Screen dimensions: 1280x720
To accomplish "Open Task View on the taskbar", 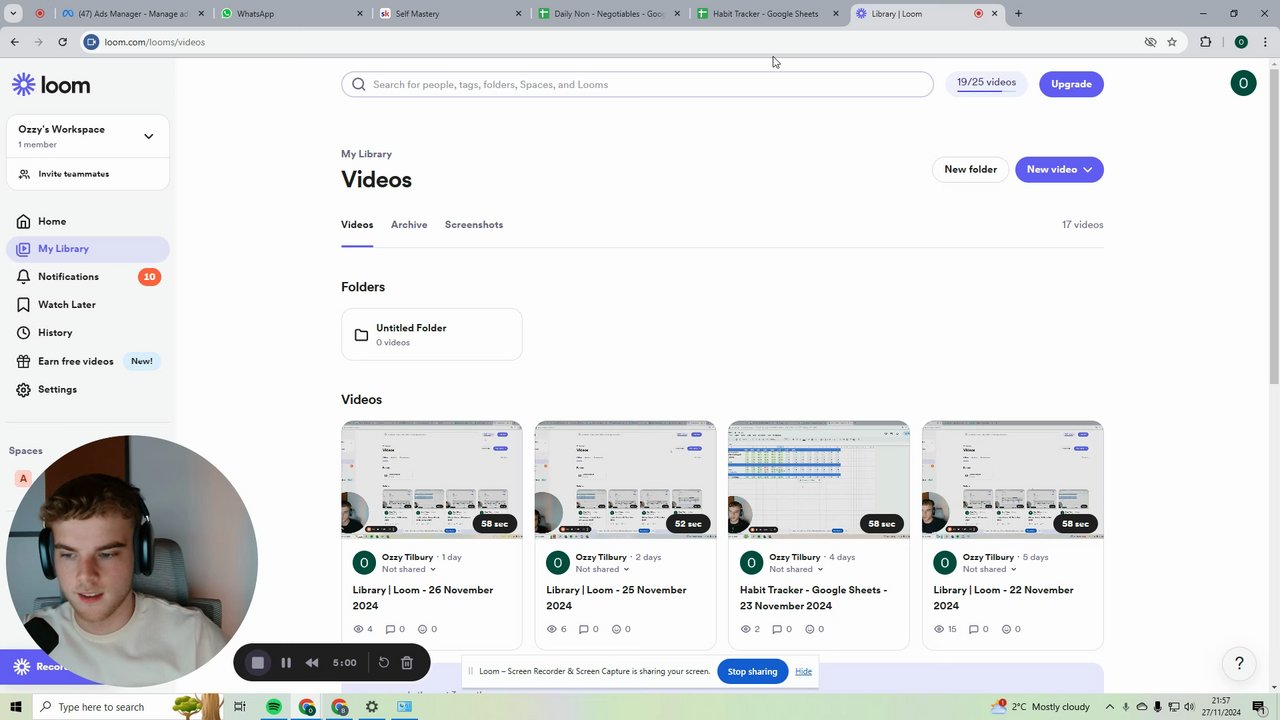I will coord(240,707).
